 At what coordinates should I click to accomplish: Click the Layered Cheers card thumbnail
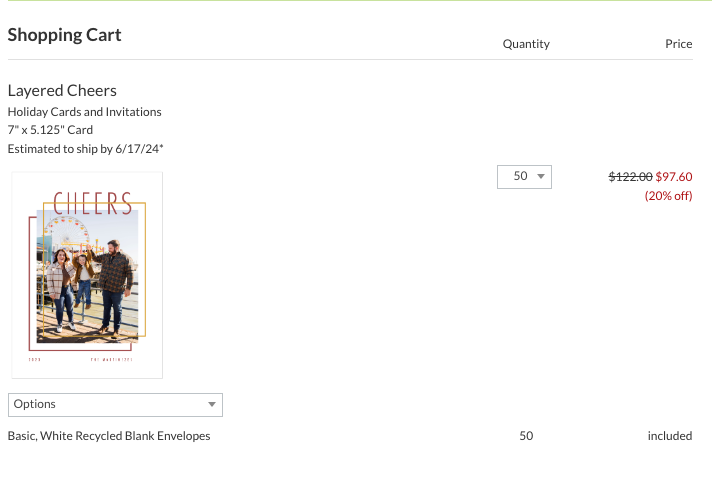(87, 275)
